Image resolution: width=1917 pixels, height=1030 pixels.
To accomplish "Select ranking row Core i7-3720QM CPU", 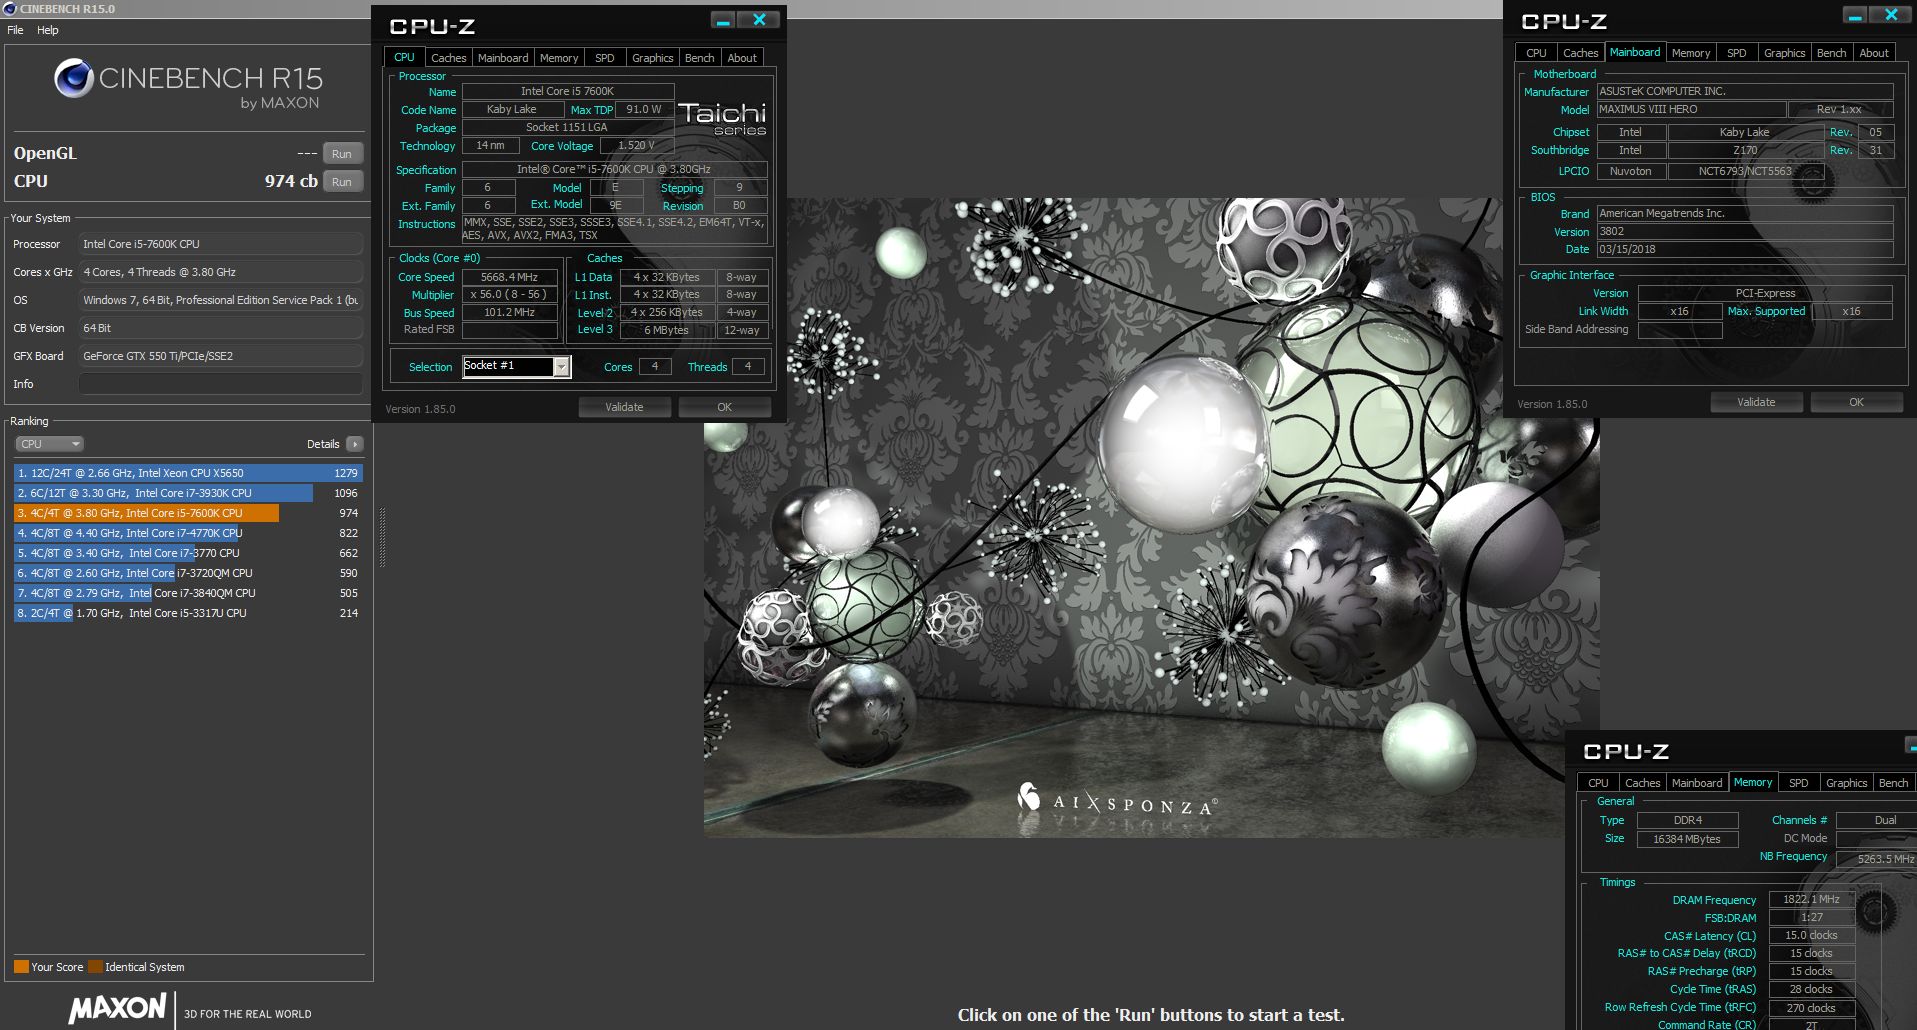I will [188, 573].
